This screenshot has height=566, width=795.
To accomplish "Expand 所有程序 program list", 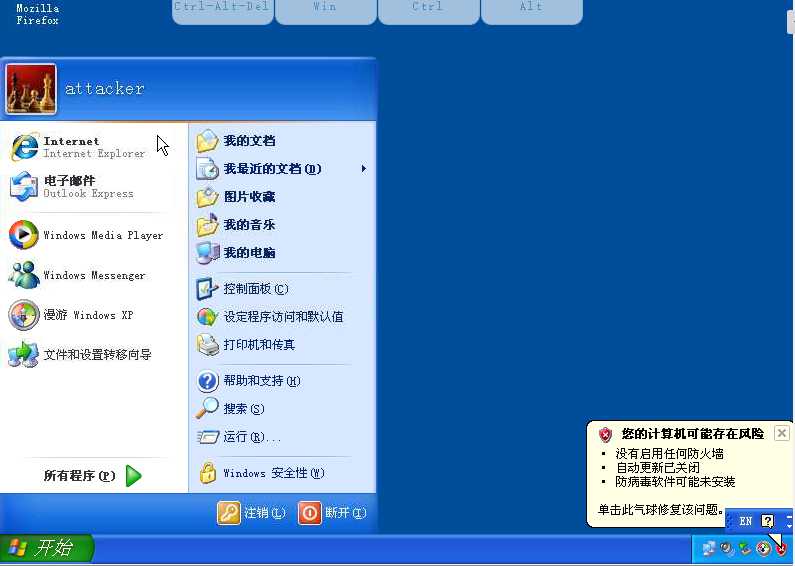I will tap(94, 475).
